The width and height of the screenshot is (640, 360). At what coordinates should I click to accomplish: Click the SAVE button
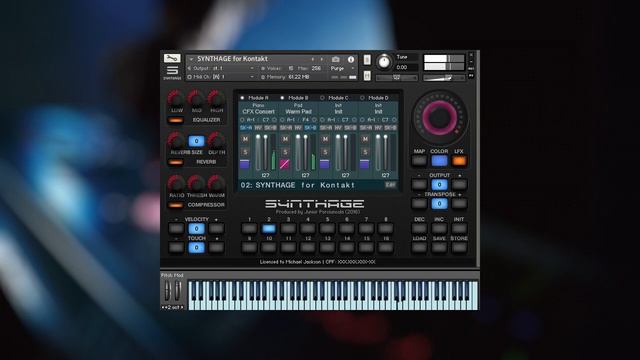(439, 247)
